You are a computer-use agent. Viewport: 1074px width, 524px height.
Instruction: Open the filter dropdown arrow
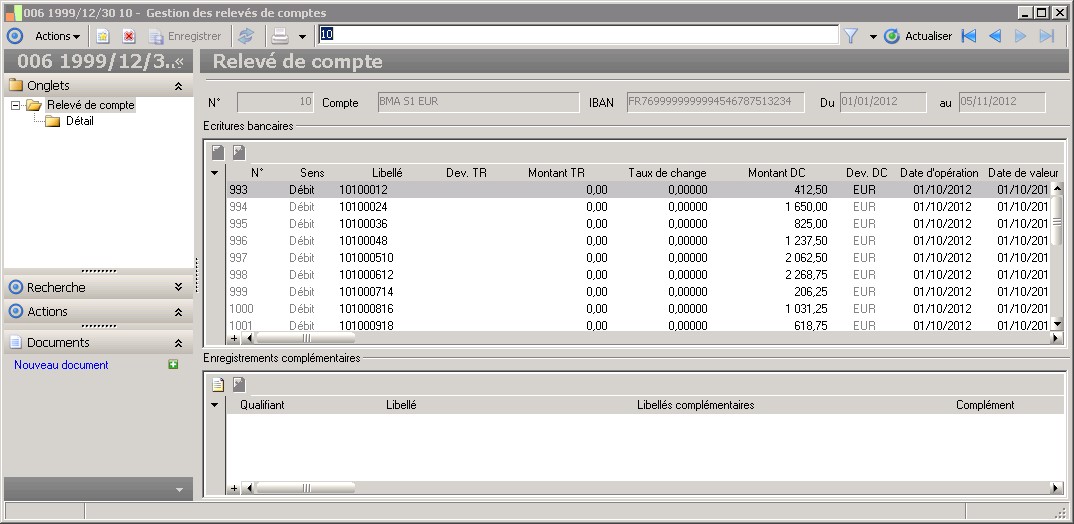tap(872, 37)
